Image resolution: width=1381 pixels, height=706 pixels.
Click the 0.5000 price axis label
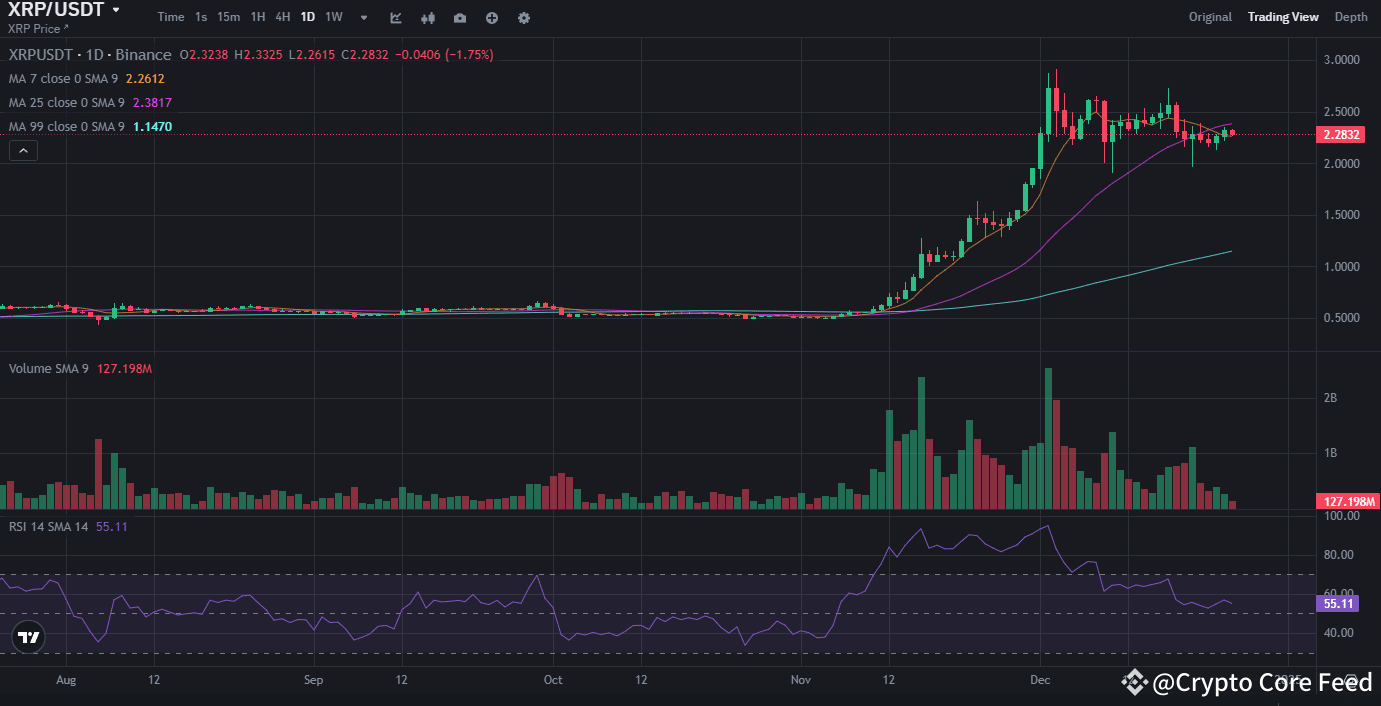(x=1341, y=319)
